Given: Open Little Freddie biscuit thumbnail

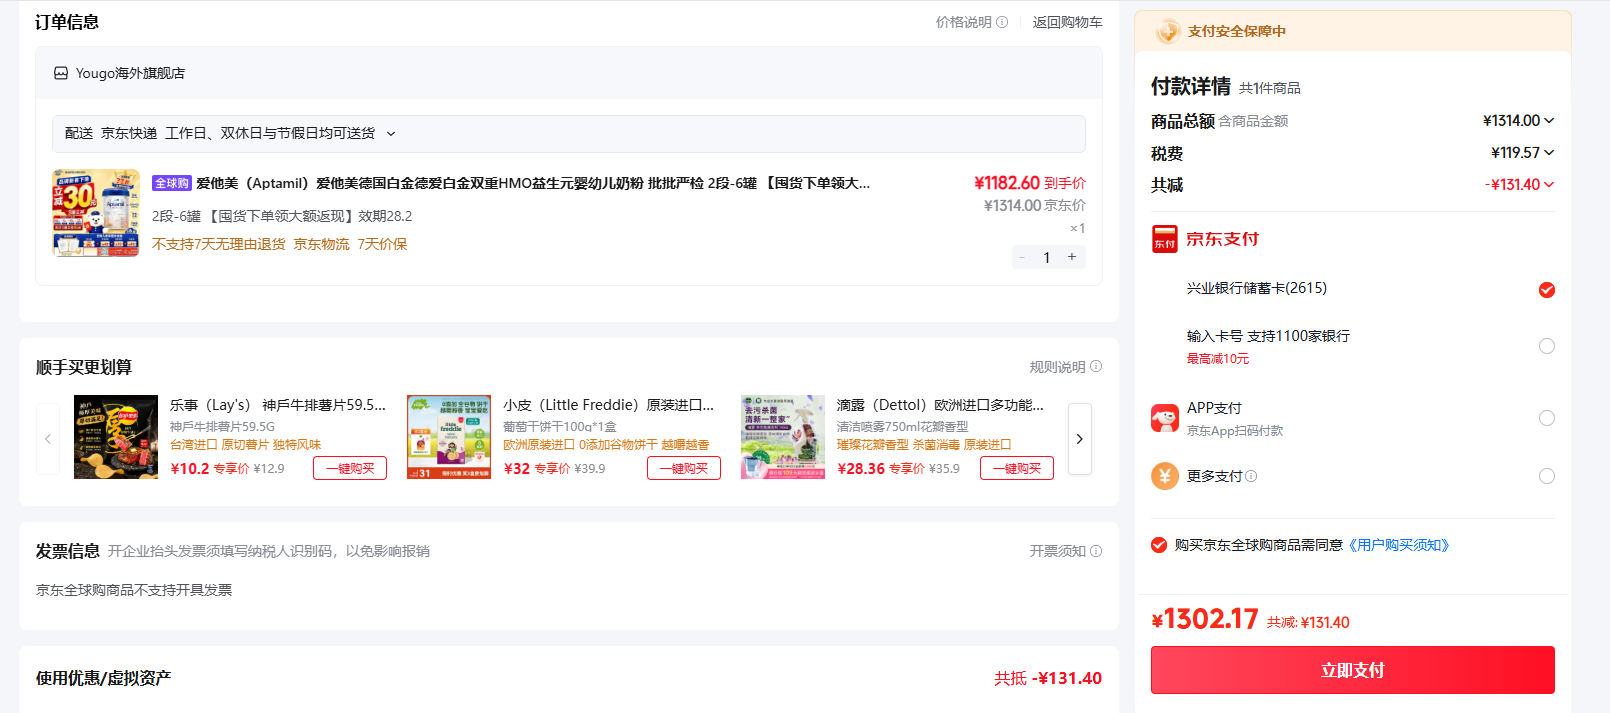Looking at the screenshot, I should click(449, 437).
